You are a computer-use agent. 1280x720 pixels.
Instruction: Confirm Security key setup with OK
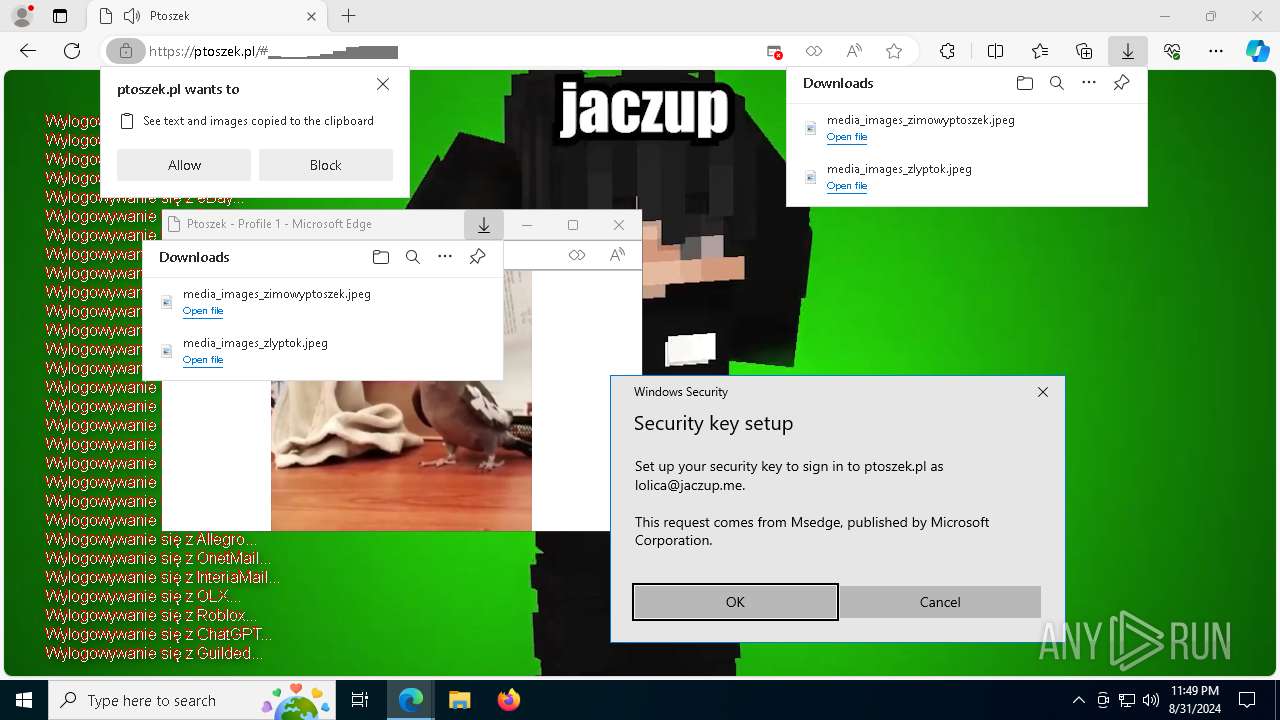pos(735,602)
